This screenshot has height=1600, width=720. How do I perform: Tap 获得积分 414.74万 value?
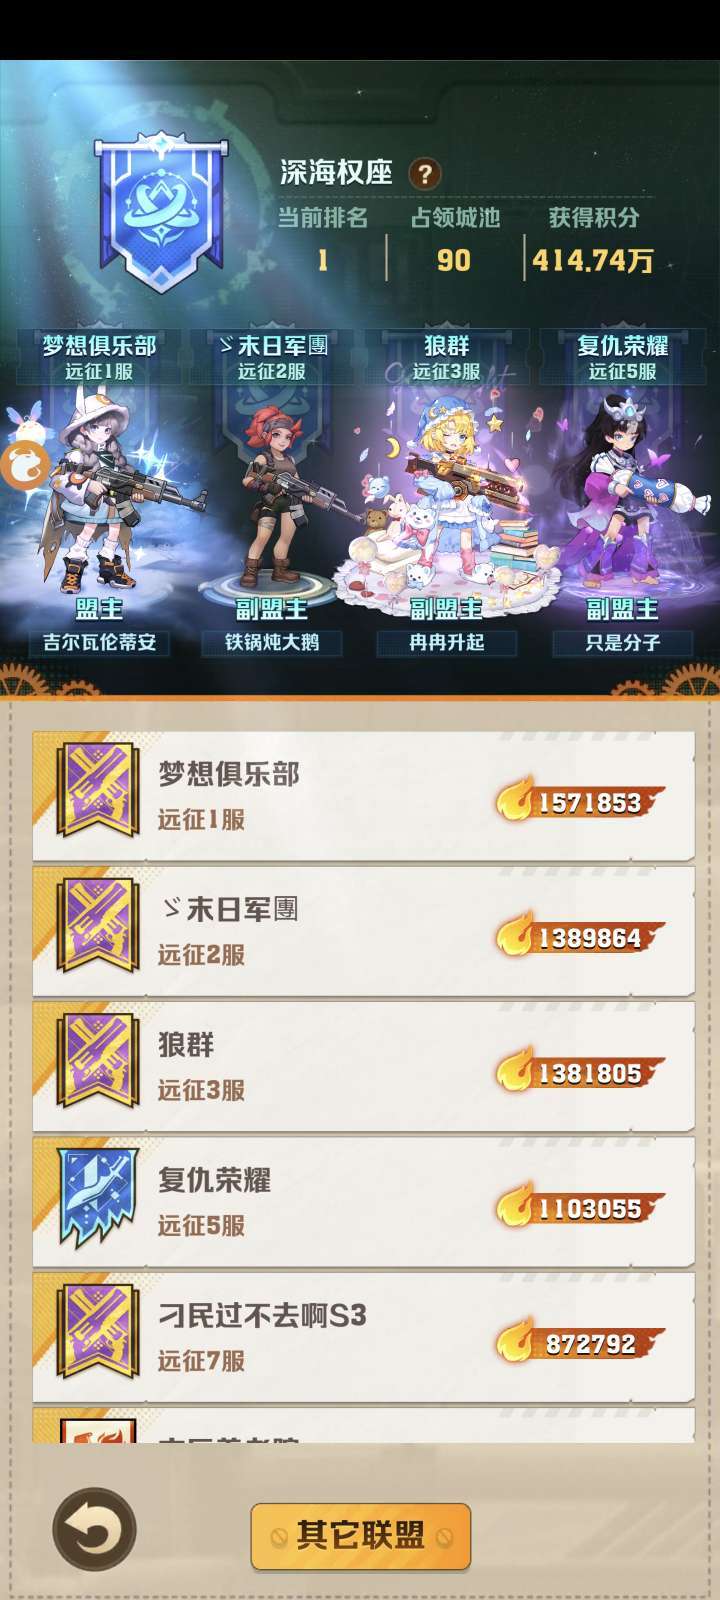click(x=592, y=261)
